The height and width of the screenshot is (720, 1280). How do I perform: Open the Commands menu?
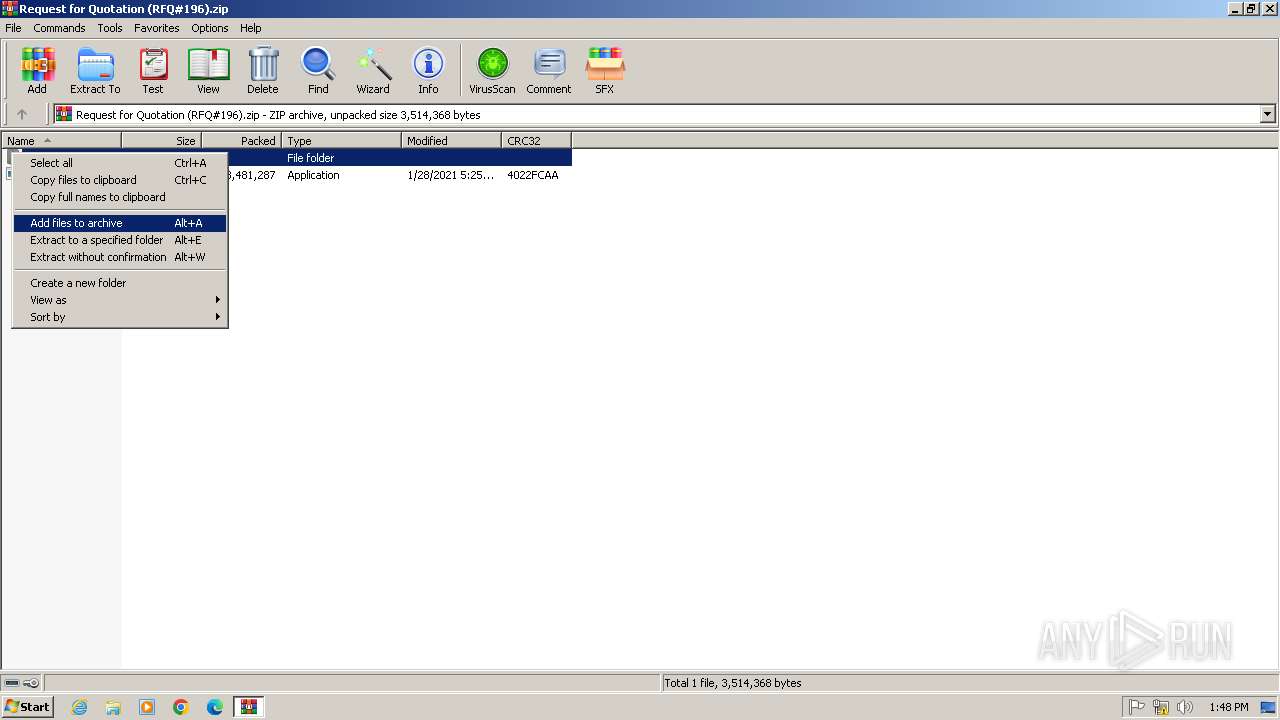click(59, 28)
